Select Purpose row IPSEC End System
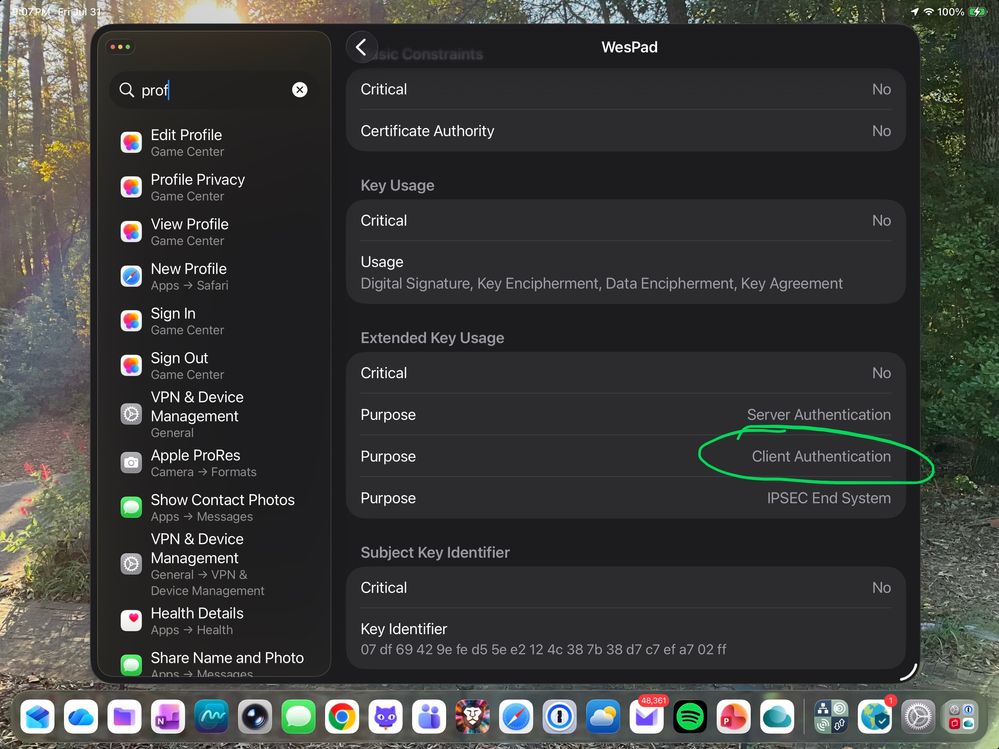999x749 pixels. pyautogui.click(x=626, y=498)
